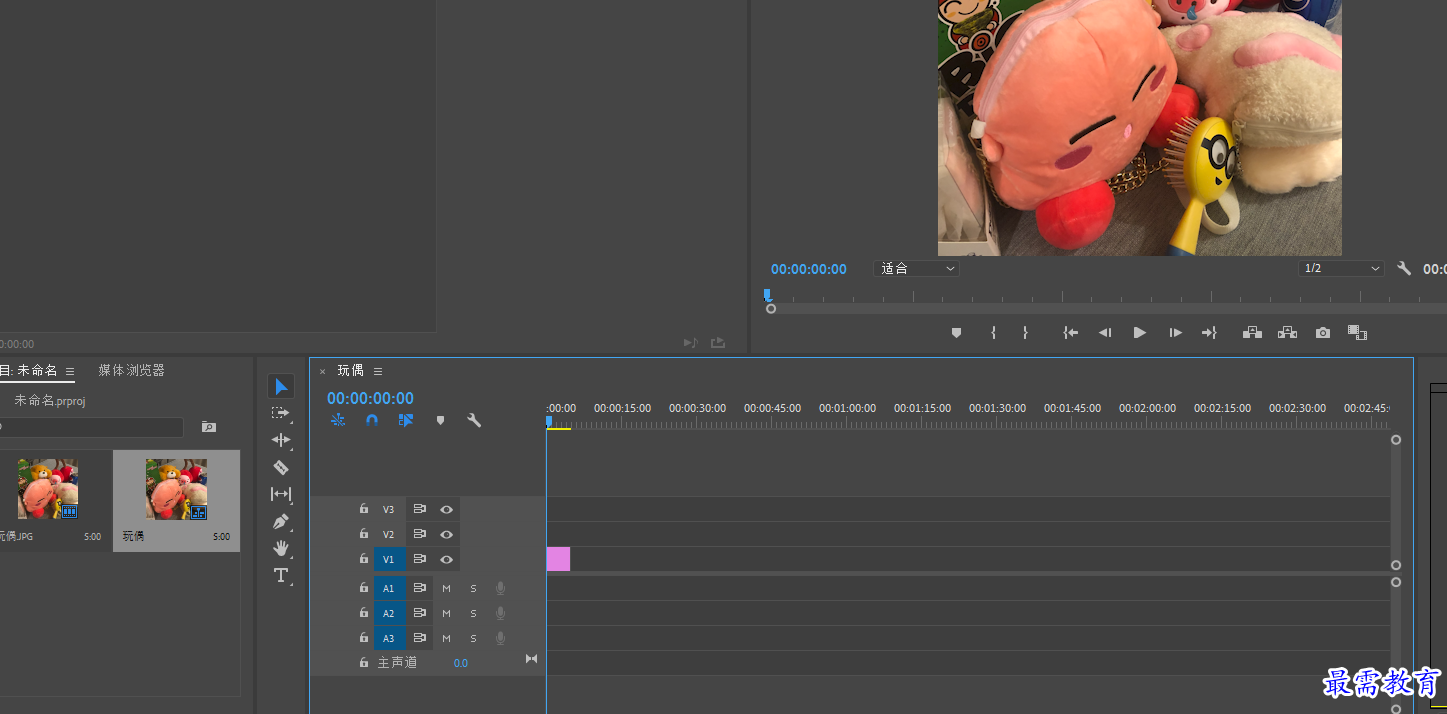Select the 玩偶 sequence thumbnail
The height and width of the screenshot is (714, 1447).
pos(176,489)
